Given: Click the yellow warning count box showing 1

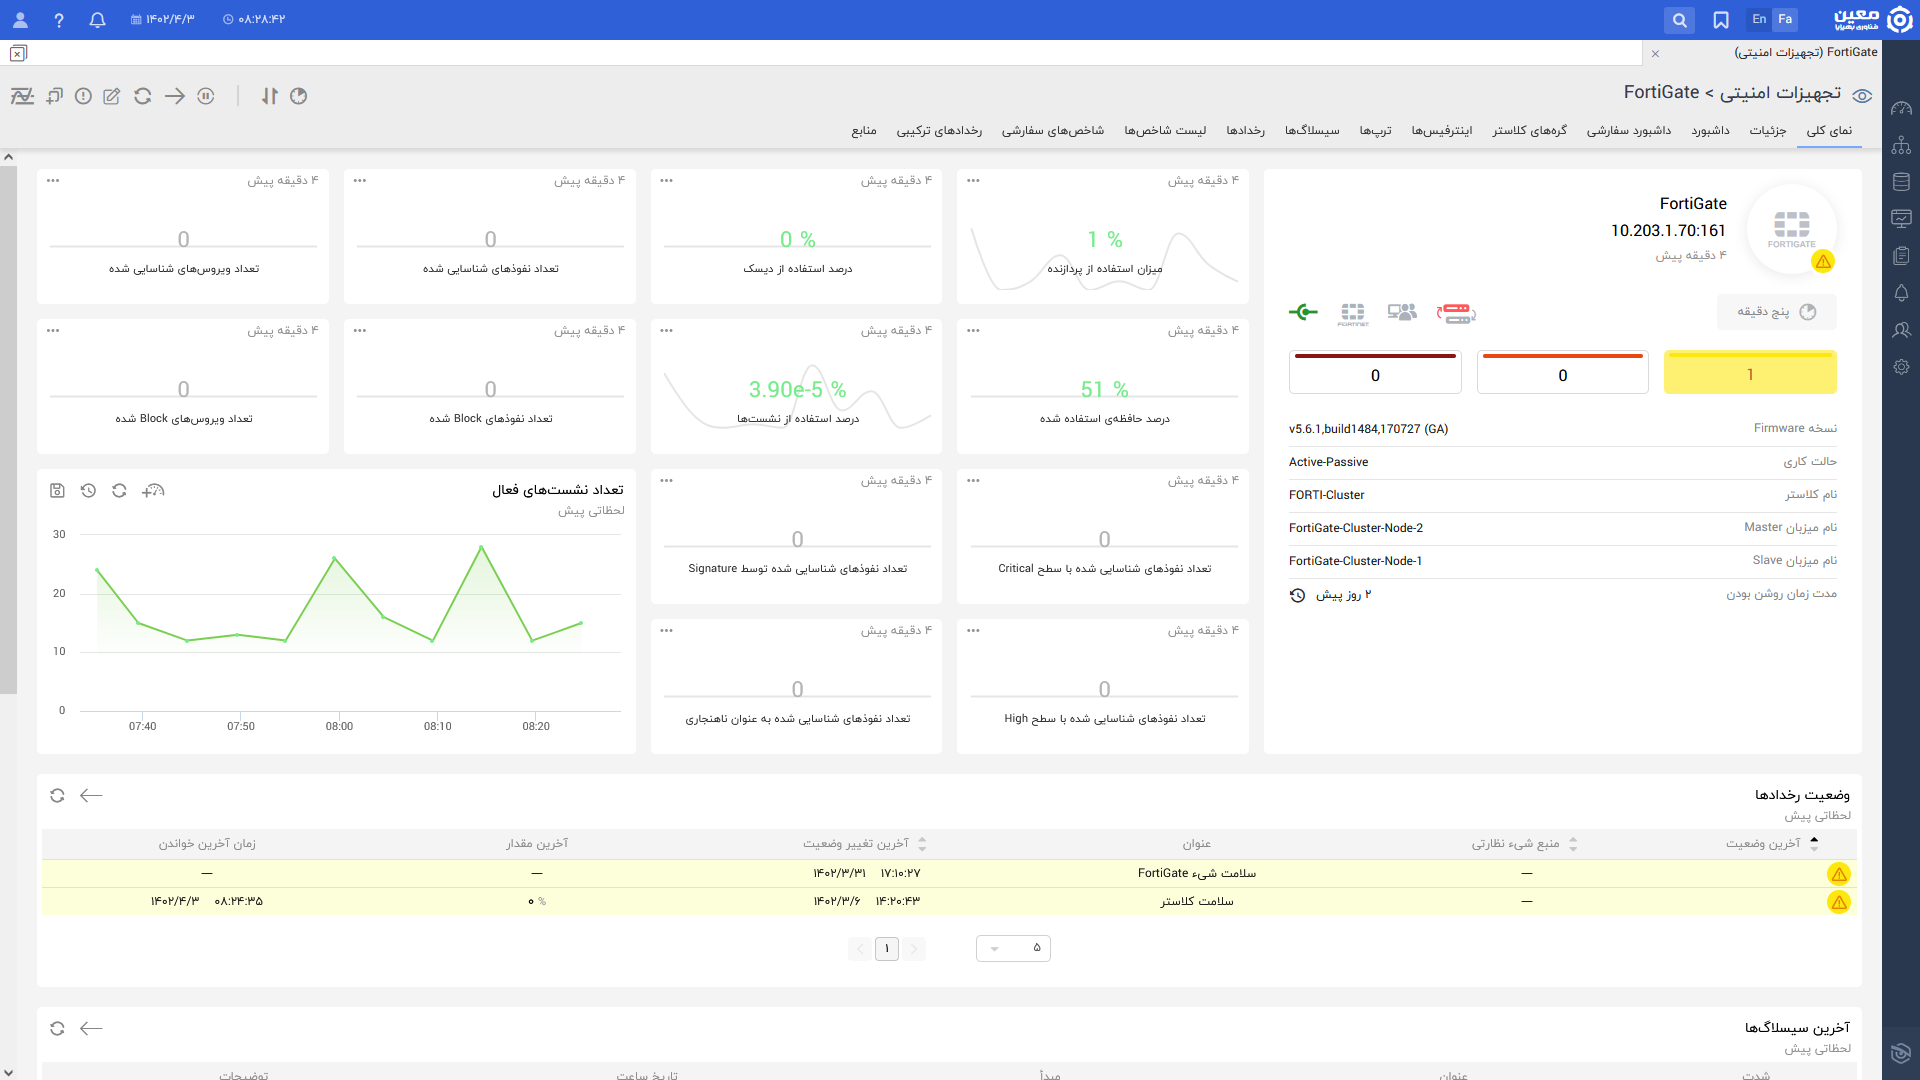Looking at the screenshot, I should click(1750, 372).
